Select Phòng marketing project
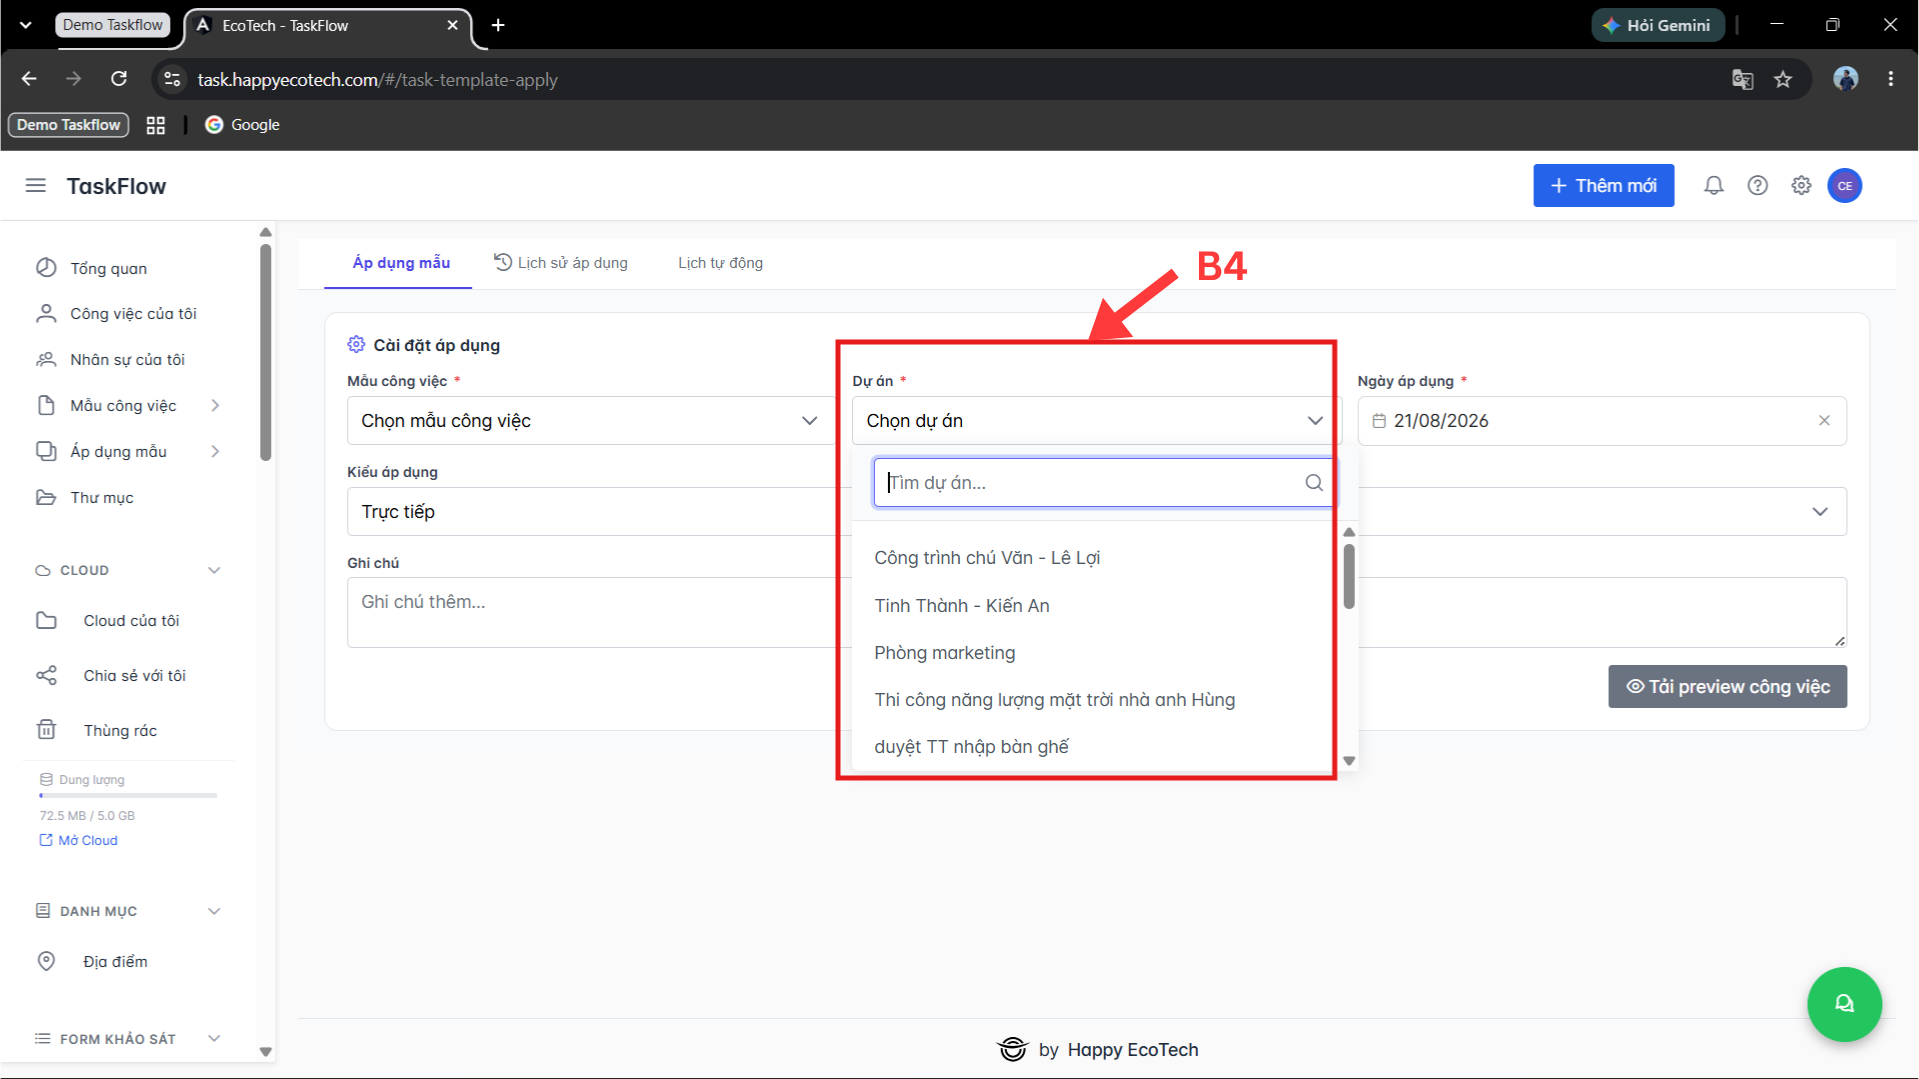This screenshot has width=1919, height=1079. (945, 653)
